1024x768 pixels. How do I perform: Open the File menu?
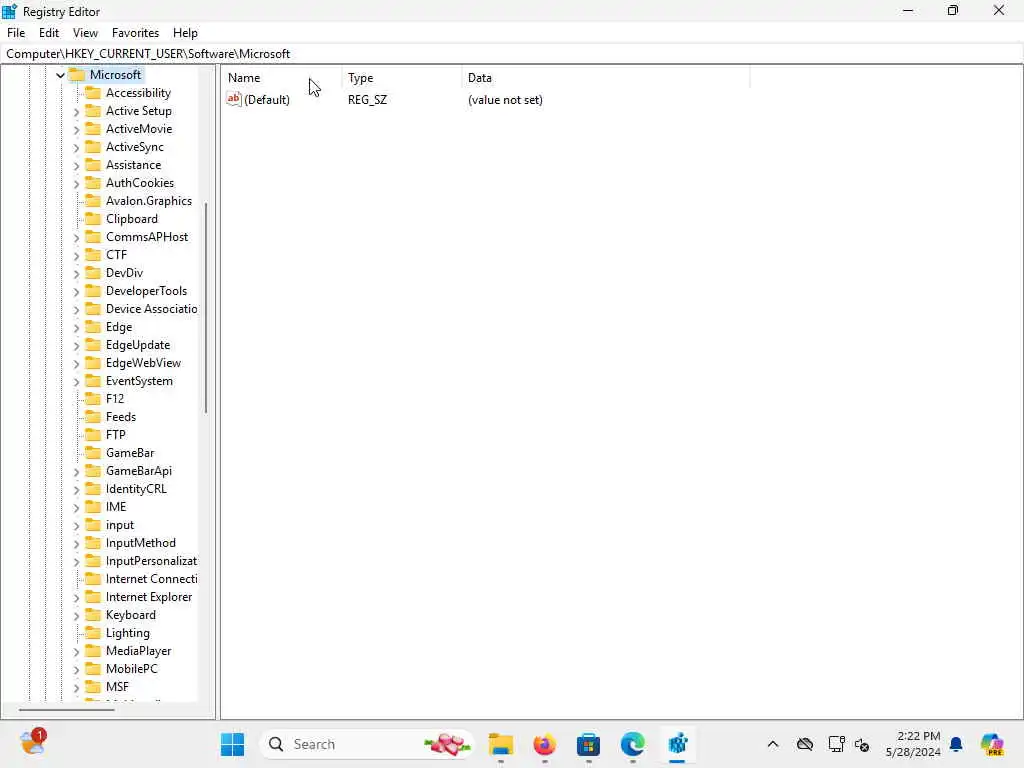(x=16, y=33)
